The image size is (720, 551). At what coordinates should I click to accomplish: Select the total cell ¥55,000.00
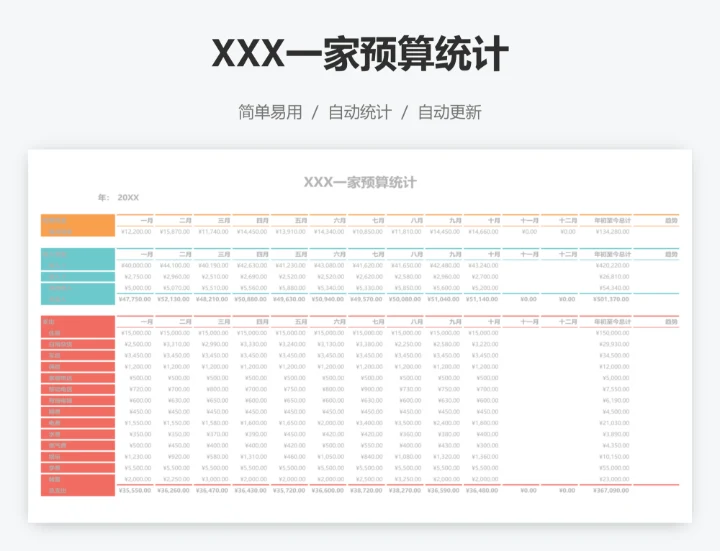pyautogui.click(x=614, y=468)
